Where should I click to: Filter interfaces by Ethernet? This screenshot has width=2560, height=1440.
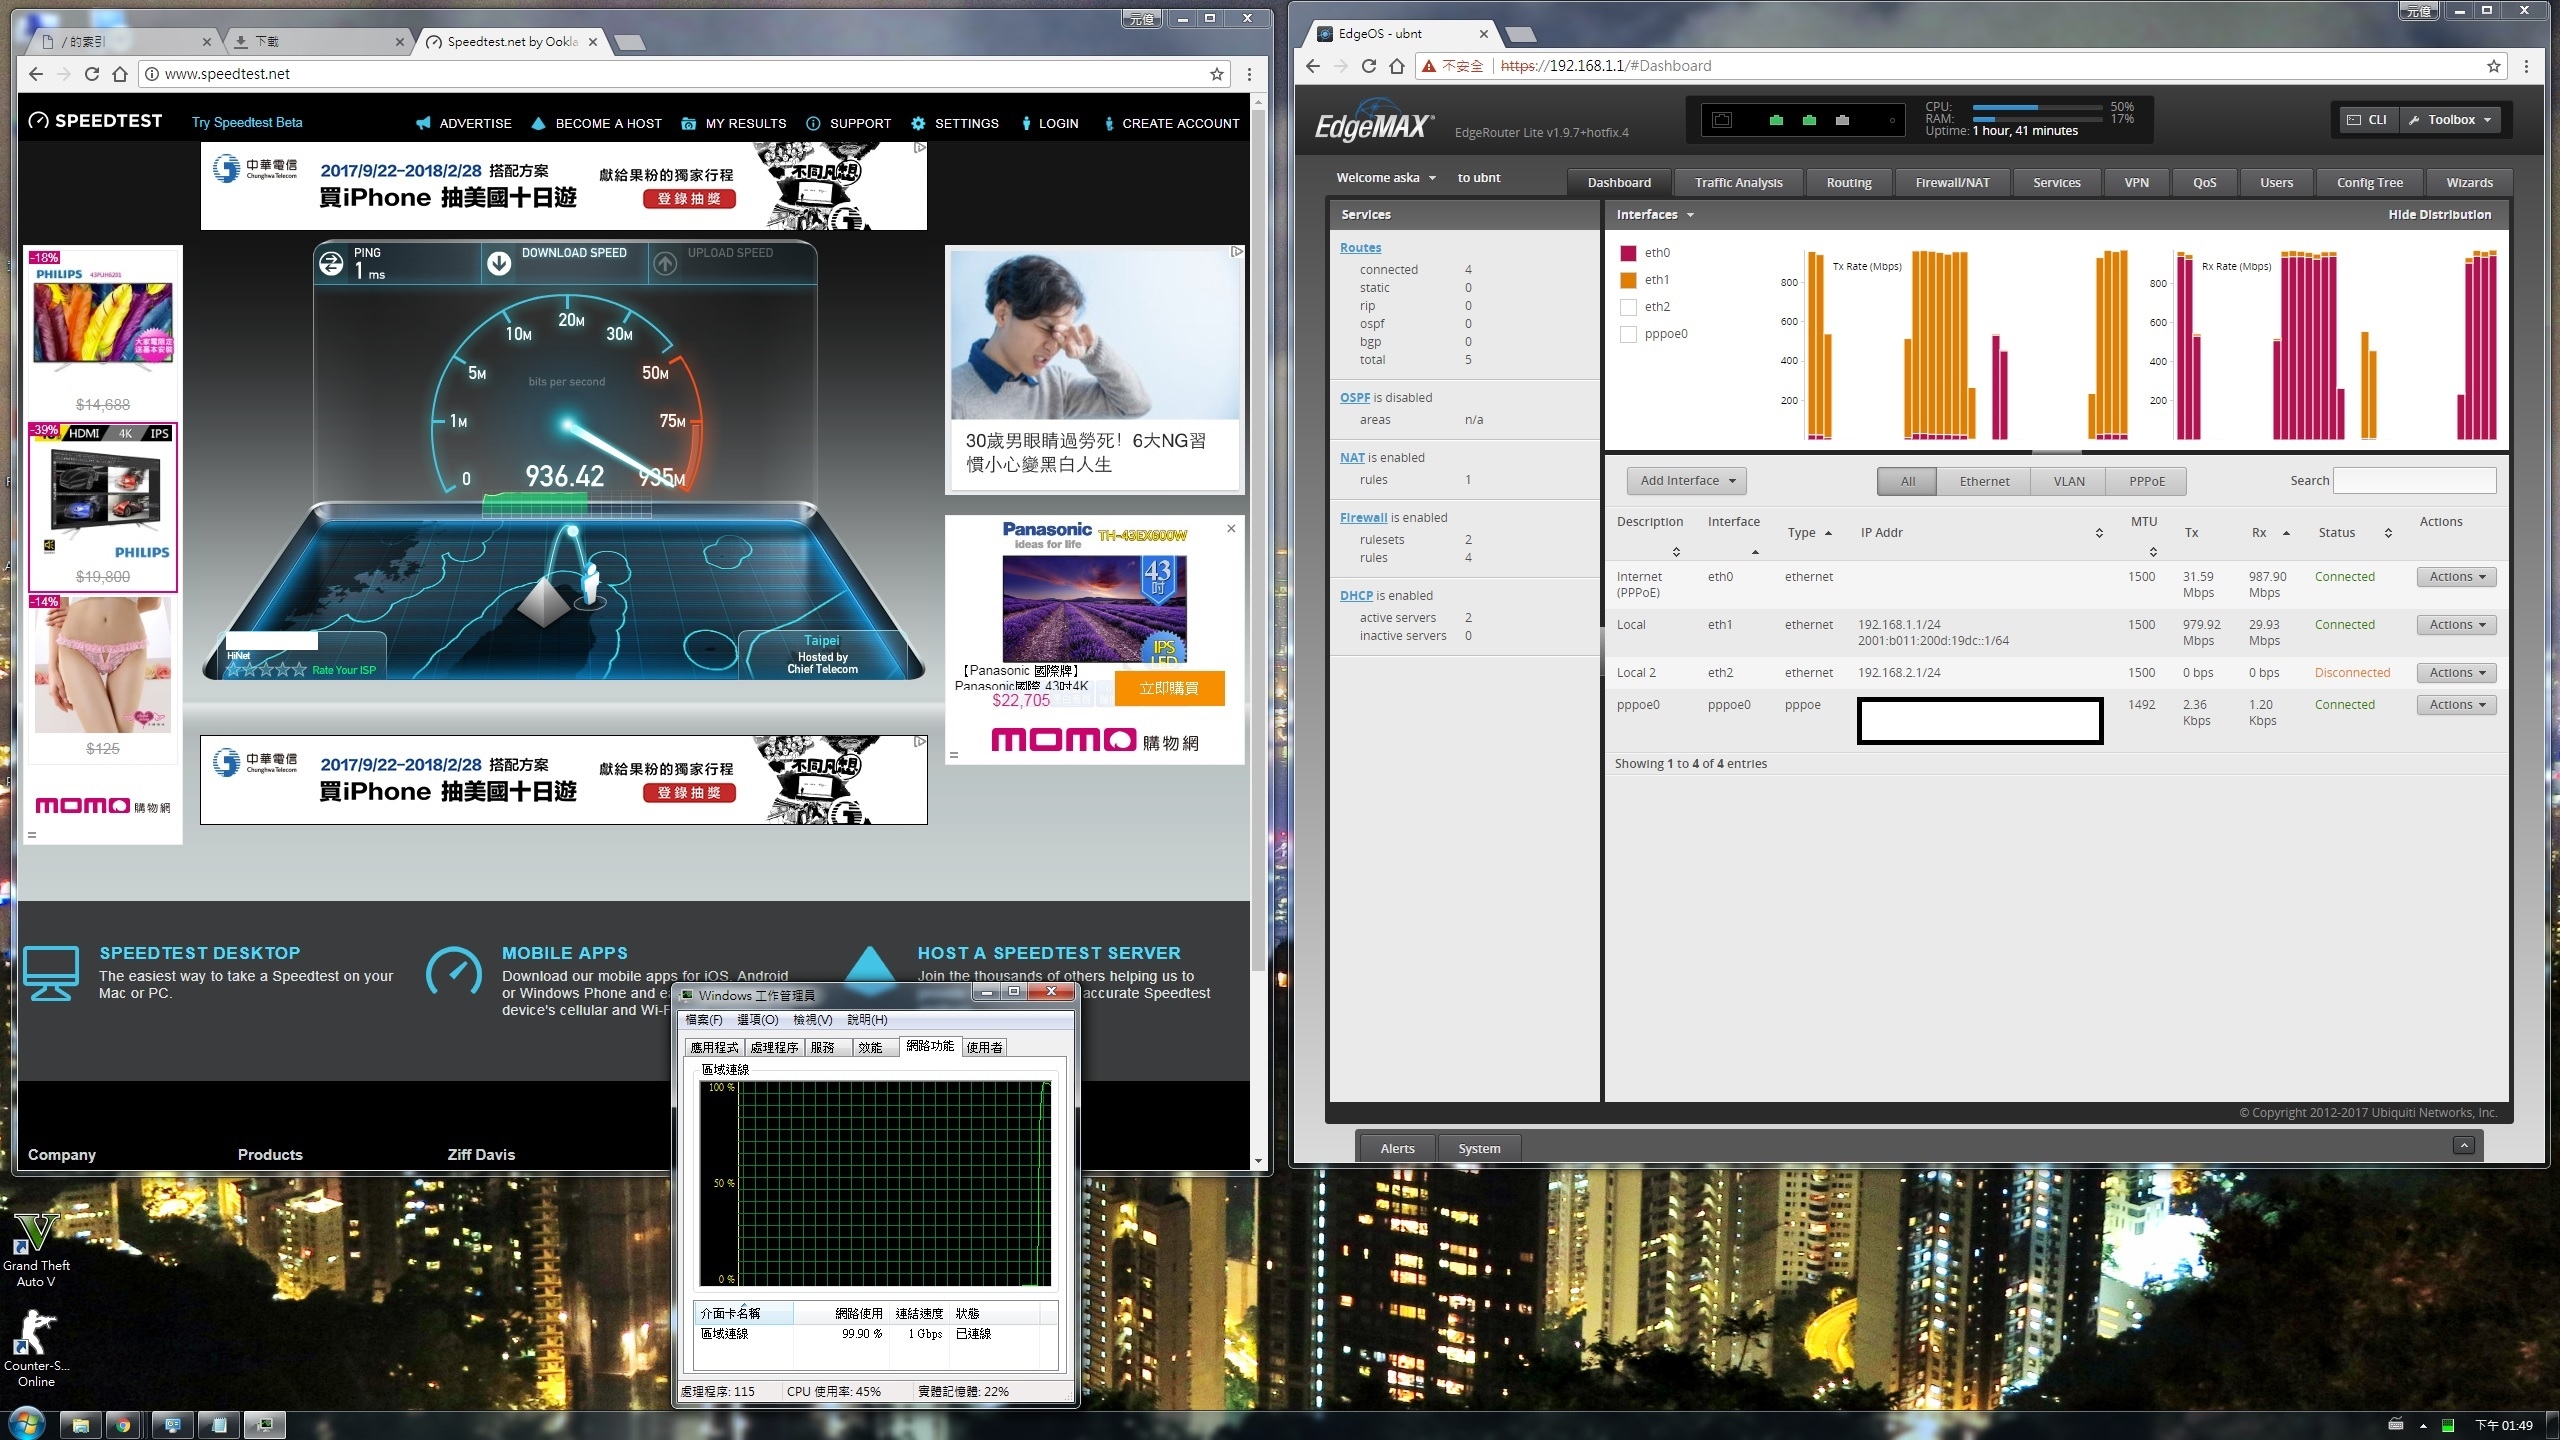(x=1984, y=481)
